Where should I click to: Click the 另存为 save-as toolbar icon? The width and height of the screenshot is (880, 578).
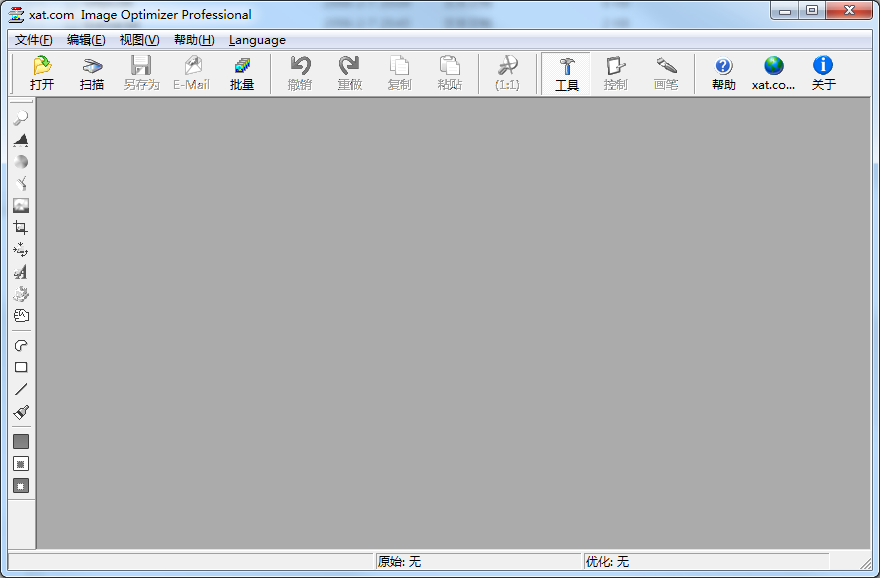[x=141, y=74]
